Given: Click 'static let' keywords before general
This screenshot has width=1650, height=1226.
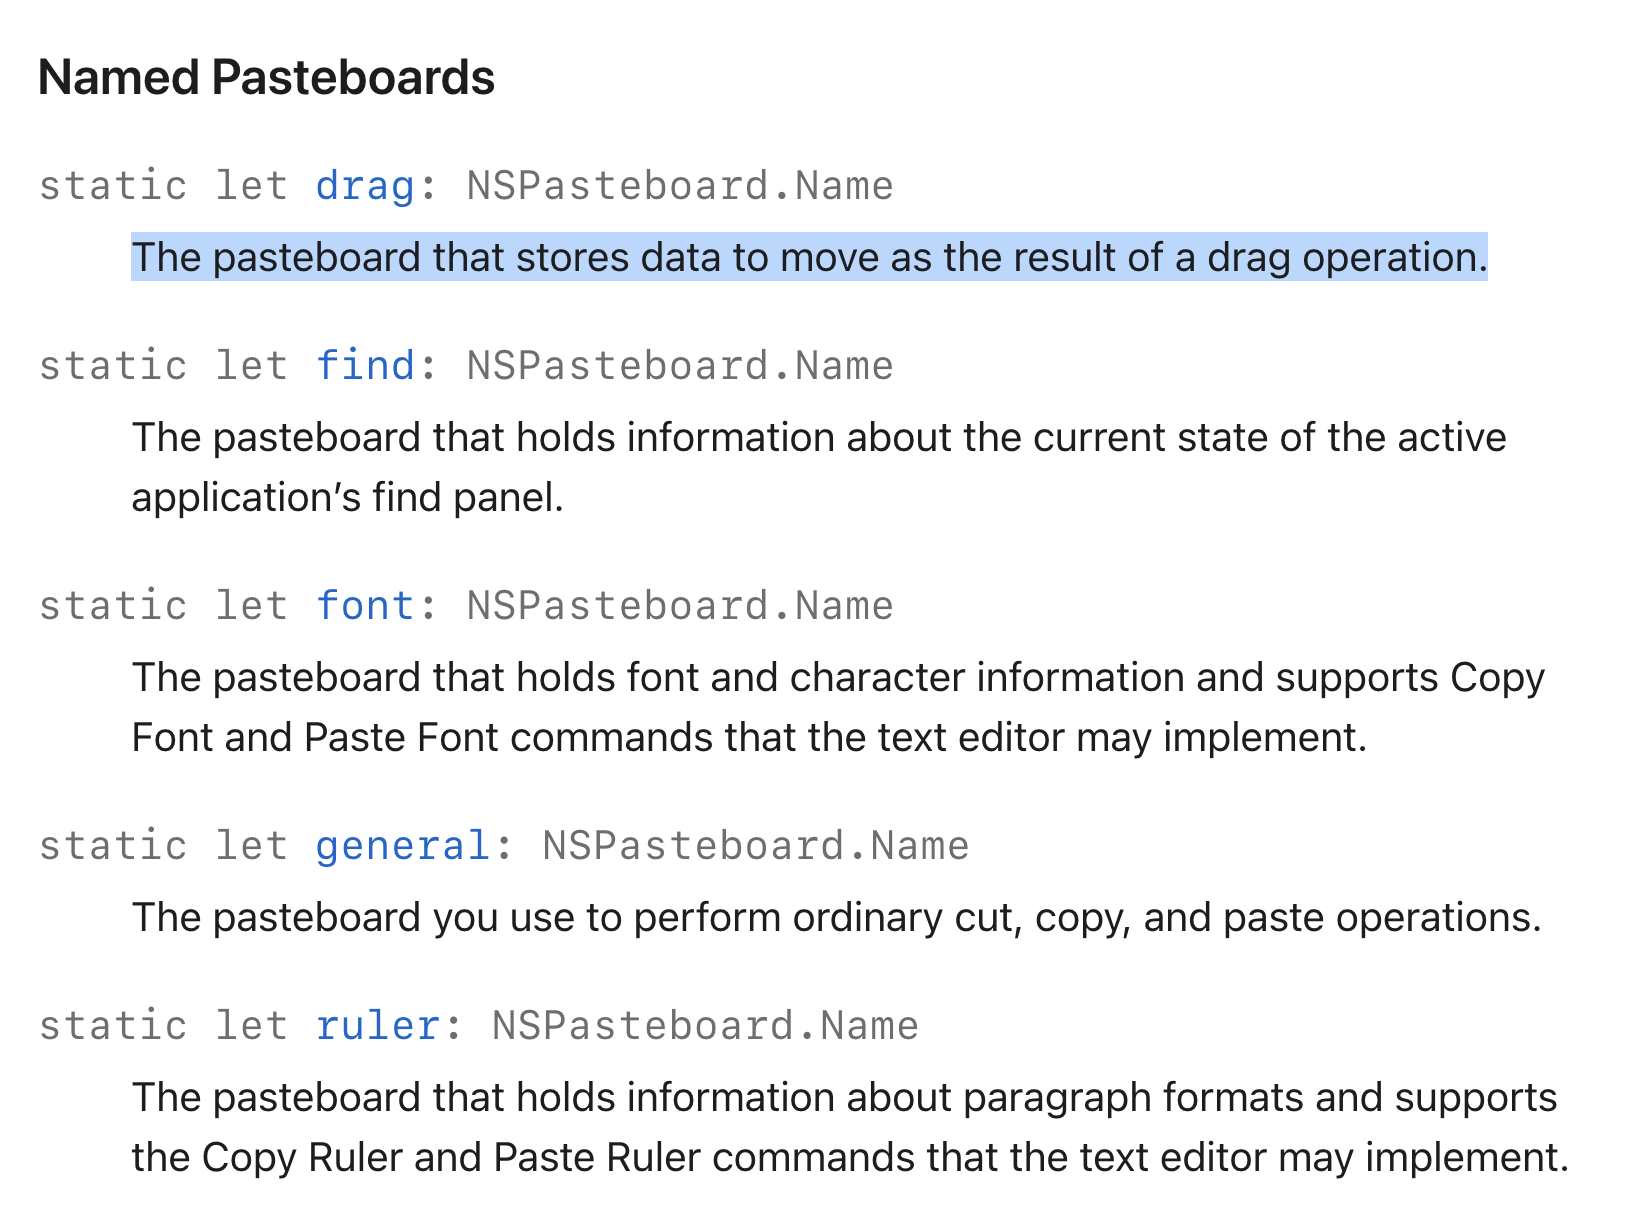Looking at the screenshot, I should tap(164, 846).
